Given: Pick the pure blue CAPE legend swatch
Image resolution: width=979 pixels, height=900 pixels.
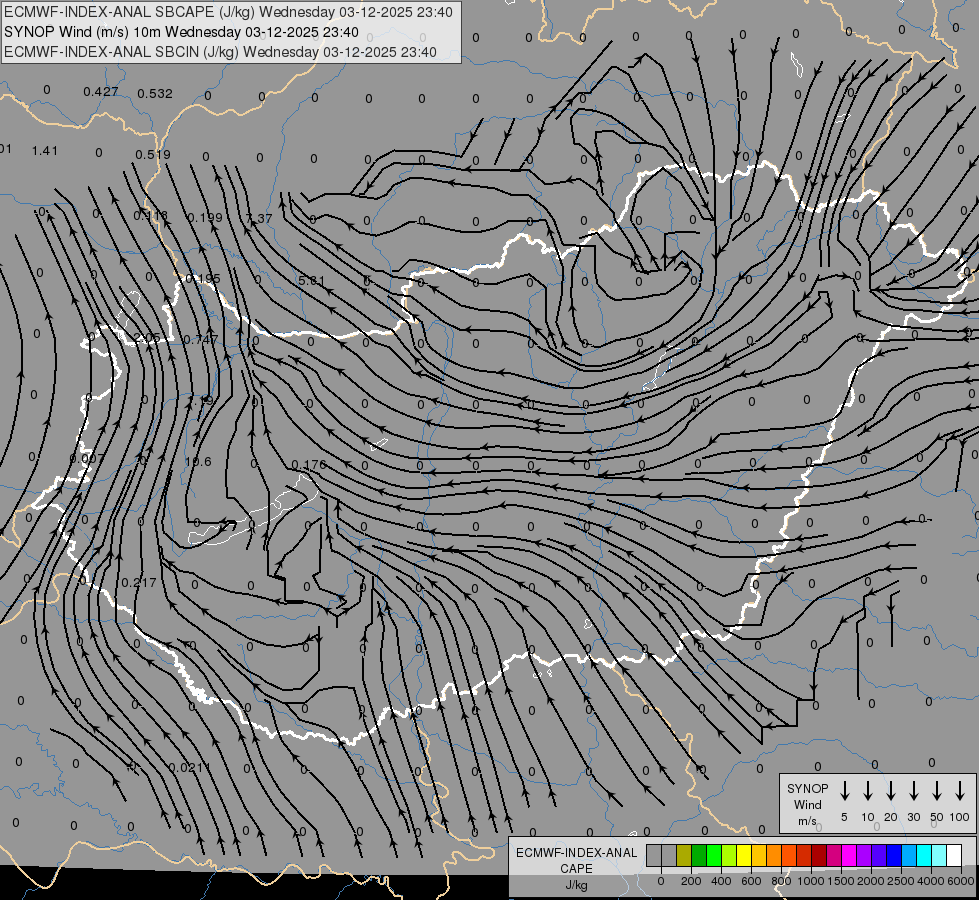Looking at the screenshot, I should pos(893,855).
